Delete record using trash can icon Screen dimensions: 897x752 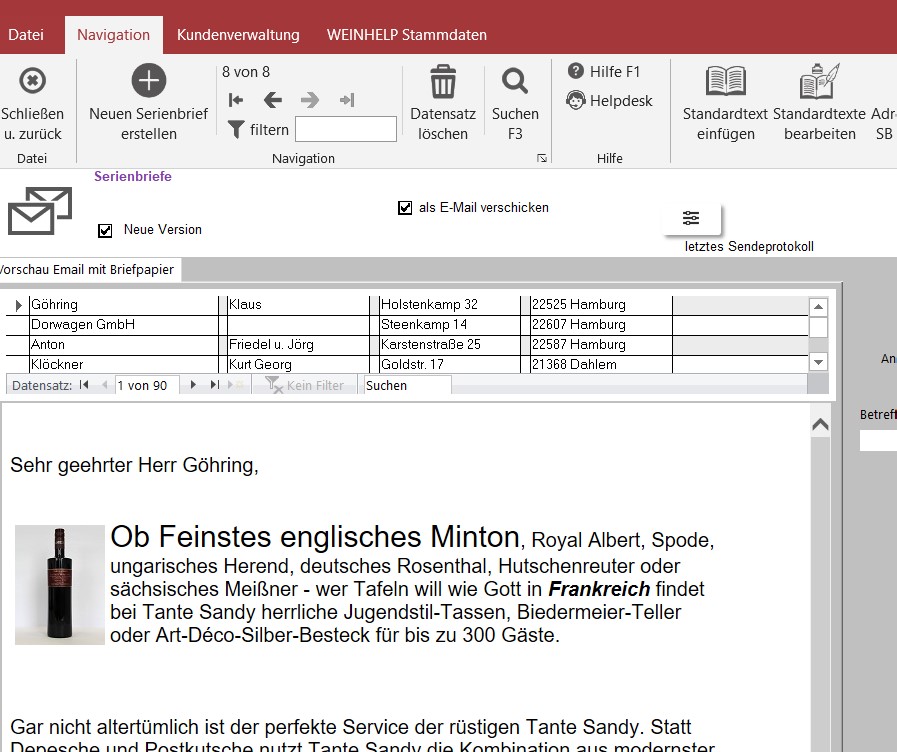(443, 81)
